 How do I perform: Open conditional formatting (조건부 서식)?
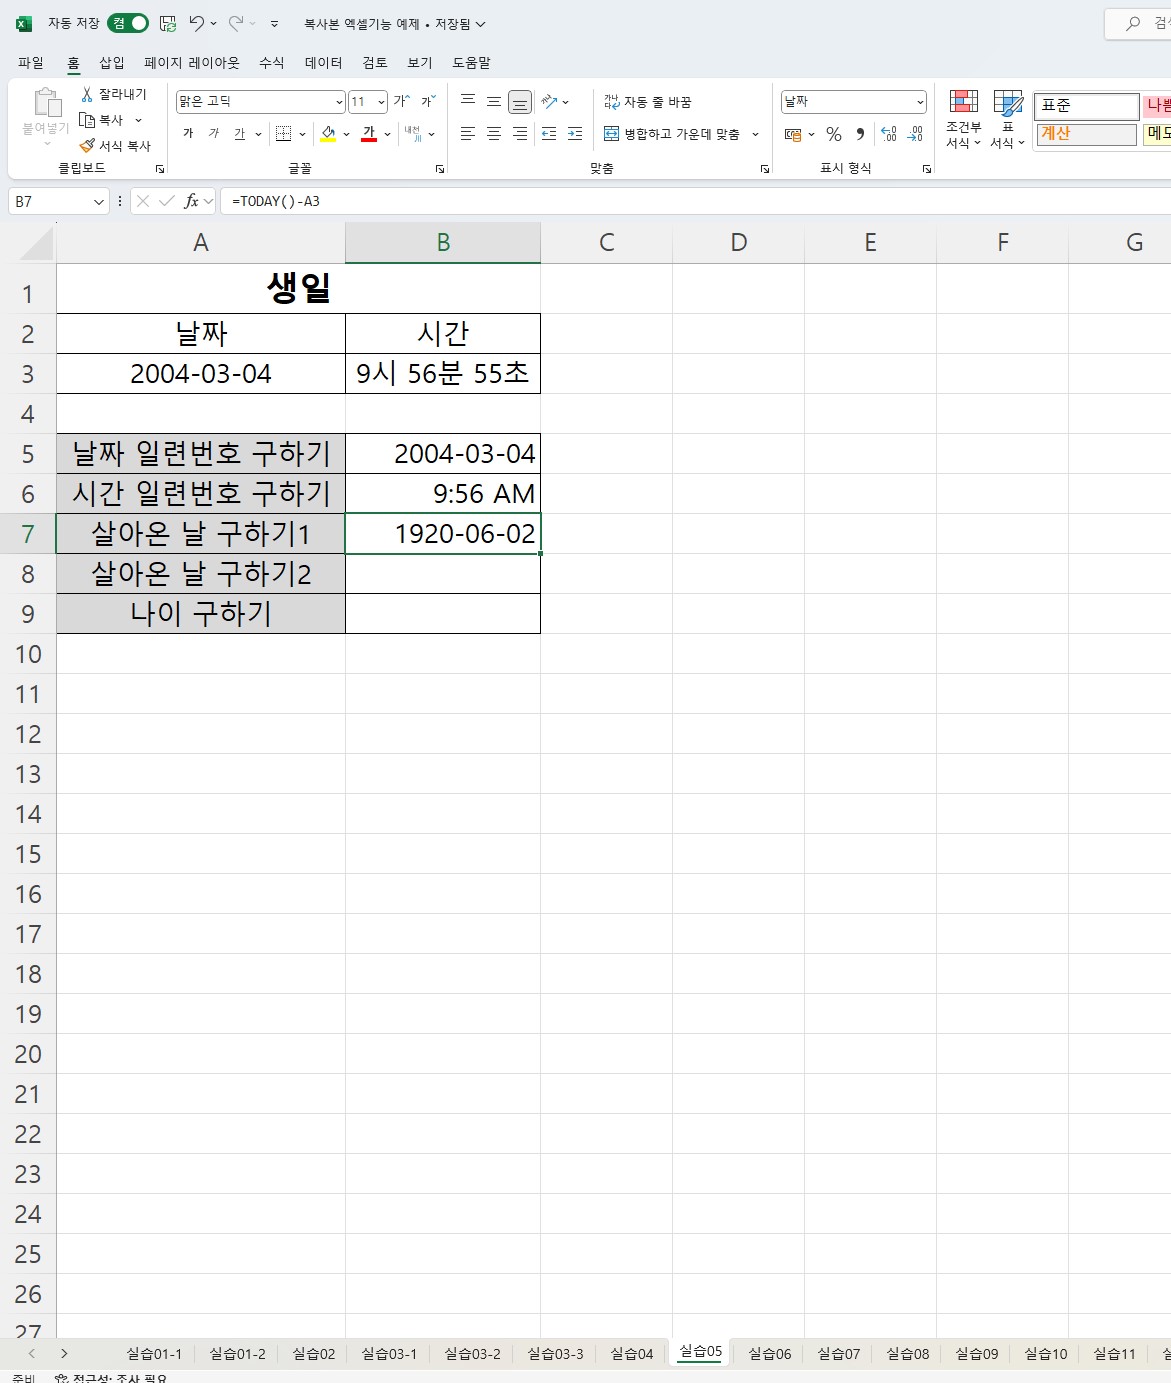(x=964, y=118)
